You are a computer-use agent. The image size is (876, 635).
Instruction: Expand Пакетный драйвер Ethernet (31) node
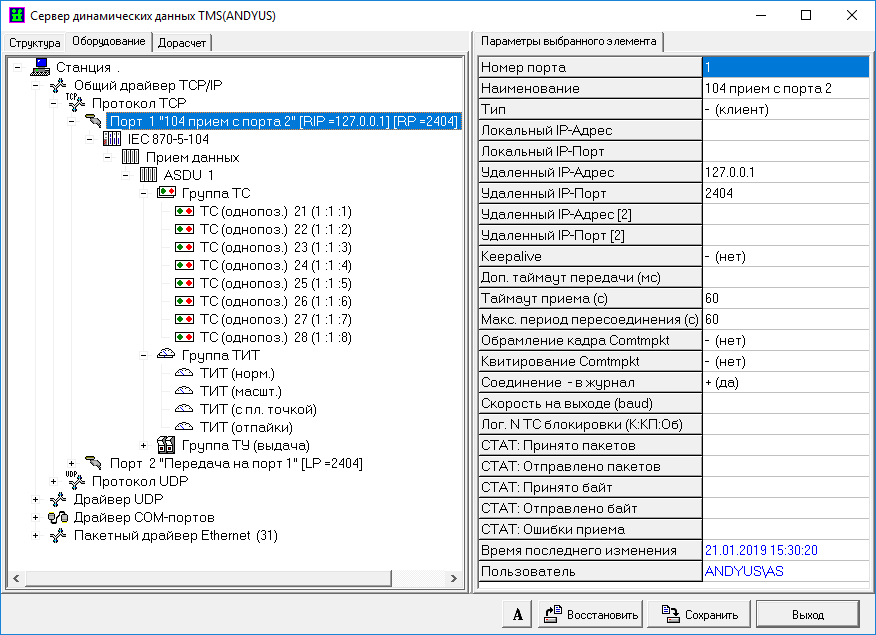36,535
